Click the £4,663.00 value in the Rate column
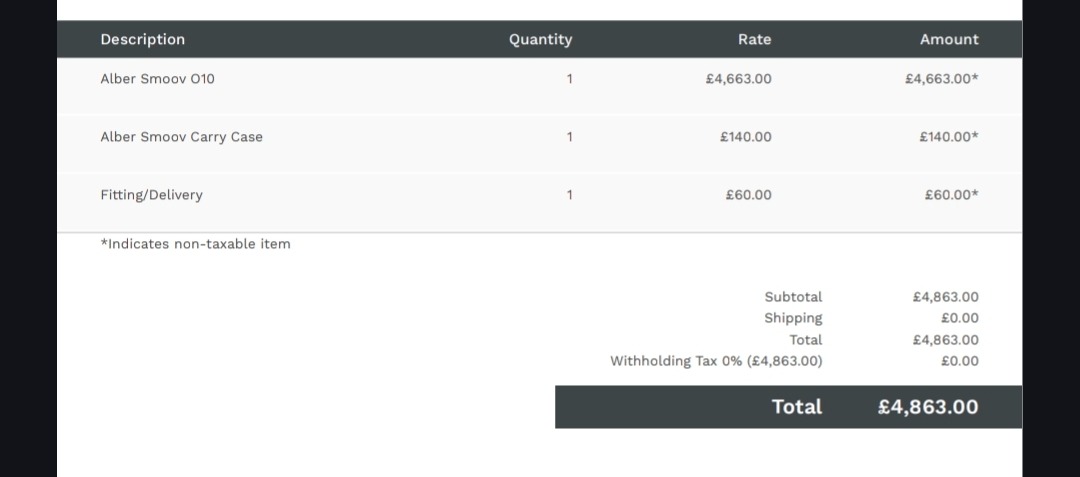The width and height of the screenshot is (1080, 477). click(x=738, y=79)
